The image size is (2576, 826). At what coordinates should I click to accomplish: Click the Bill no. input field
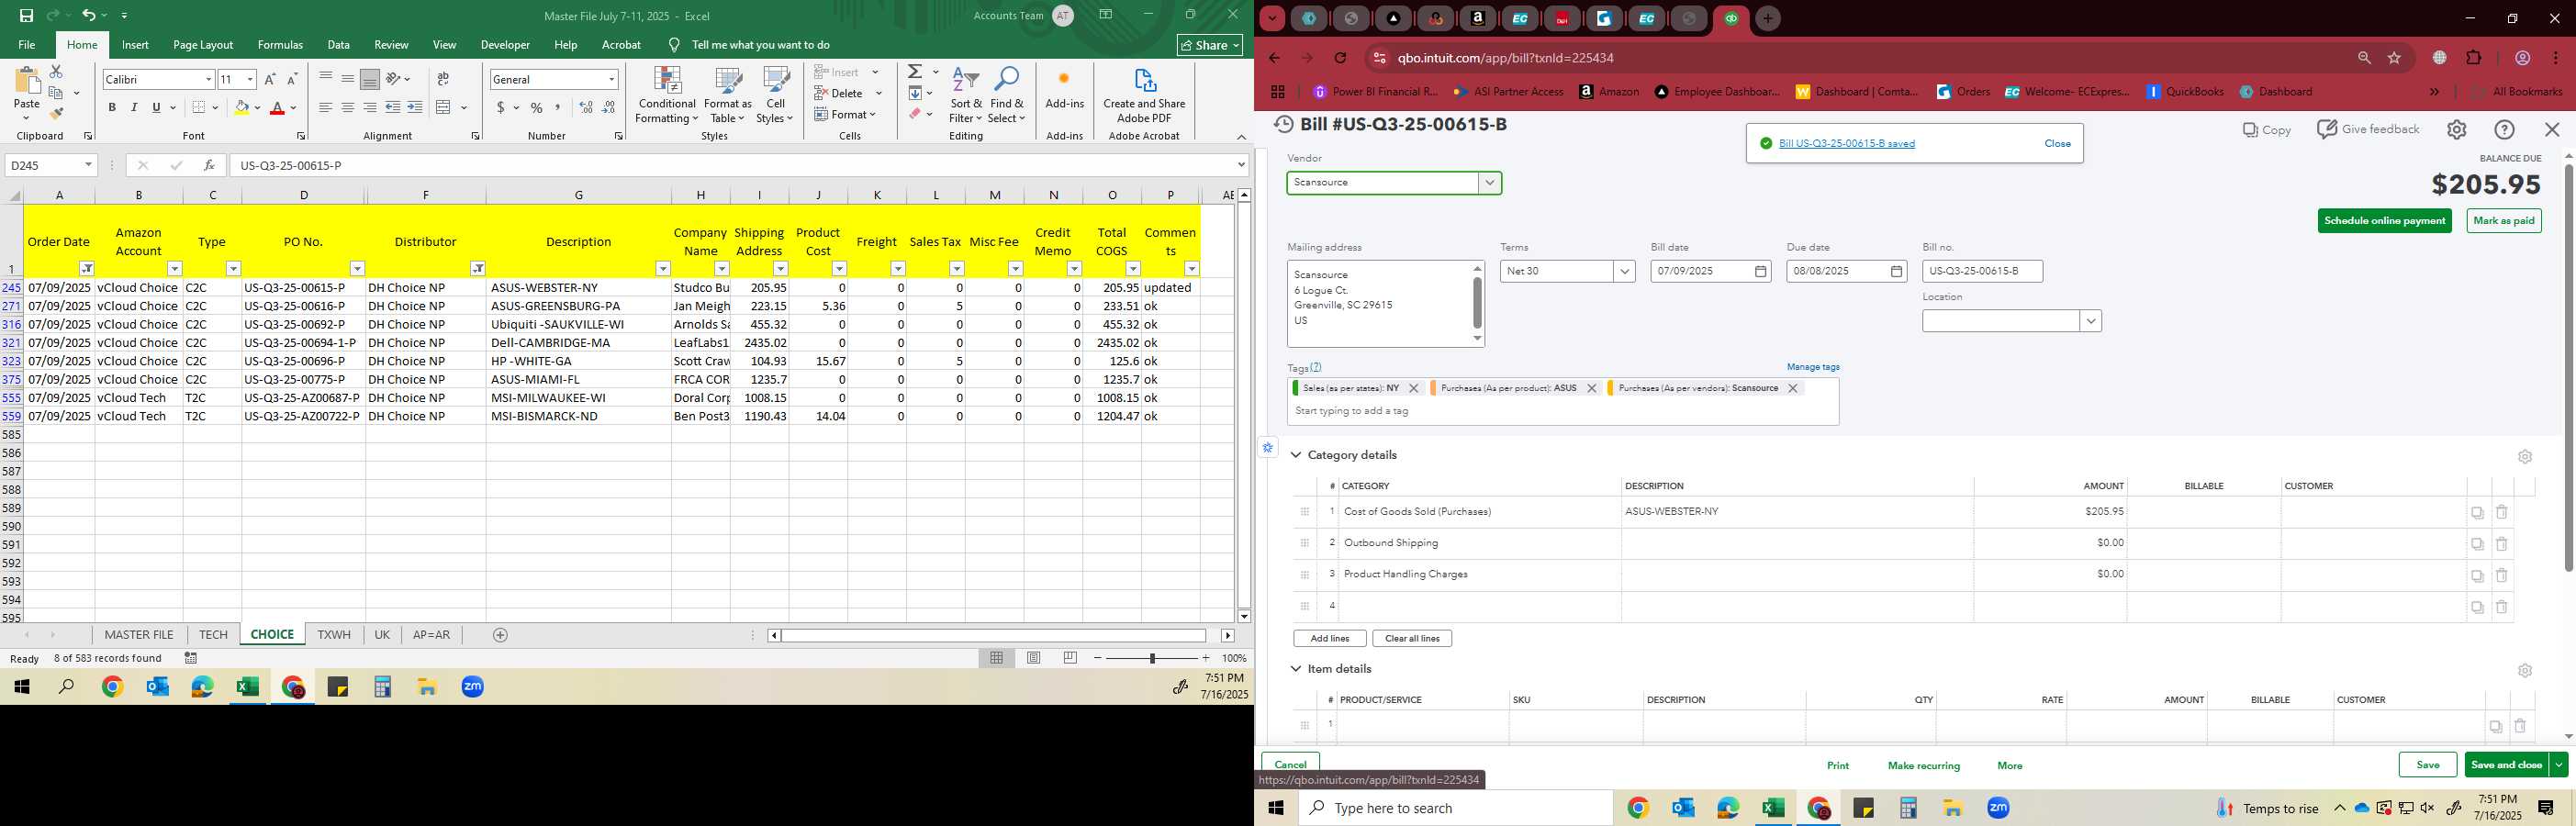tap(1982, 271)
